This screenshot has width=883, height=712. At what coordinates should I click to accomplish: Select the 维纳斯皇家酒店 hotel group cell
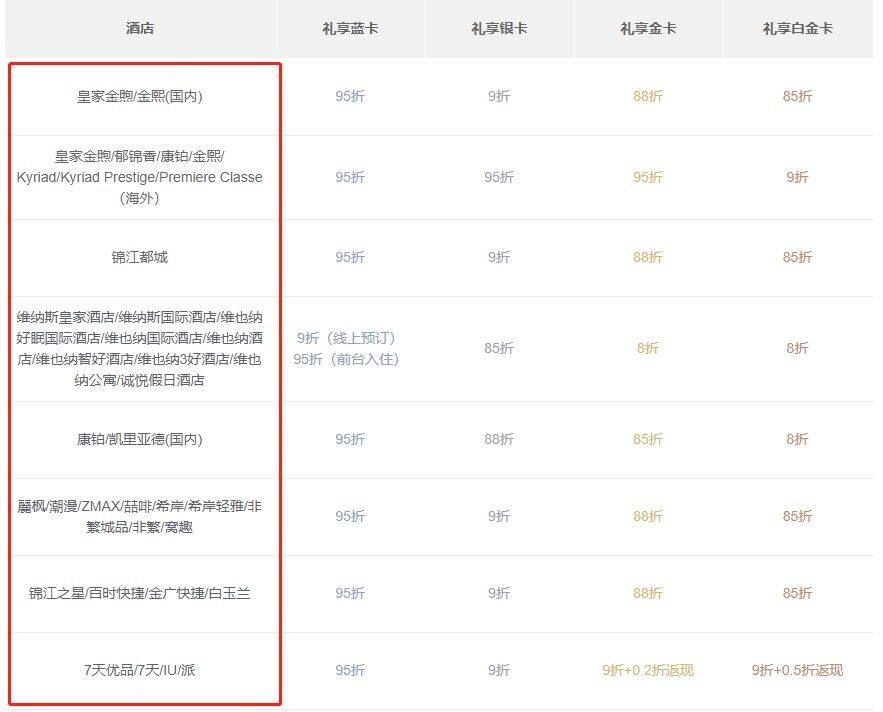140,349
